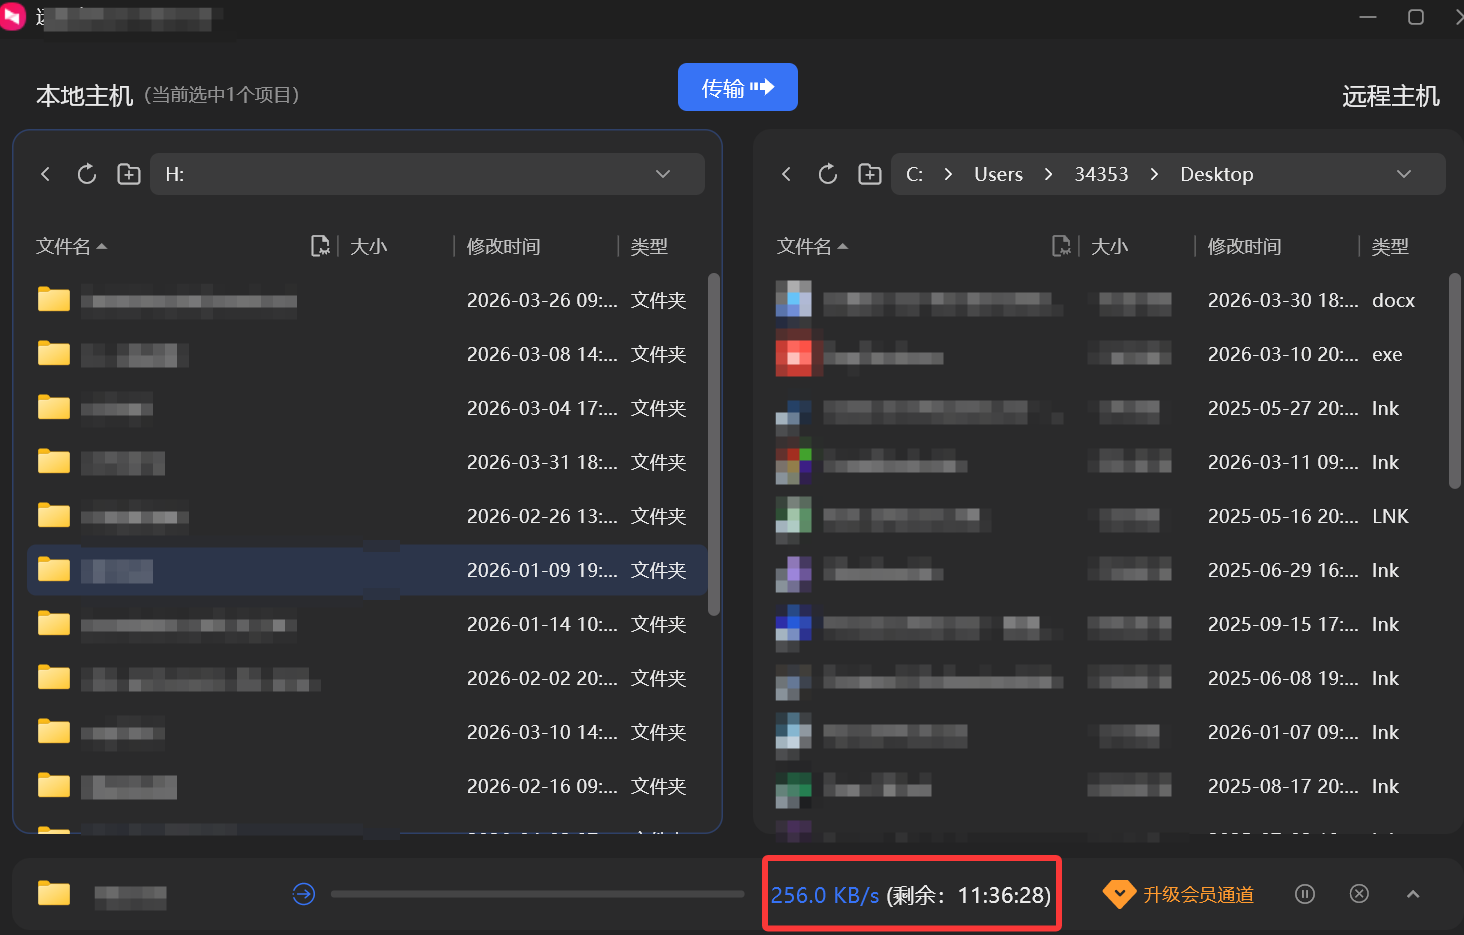Pause the current file transfer
This screenshot has height=935, width=1464.
(1305, 894)
